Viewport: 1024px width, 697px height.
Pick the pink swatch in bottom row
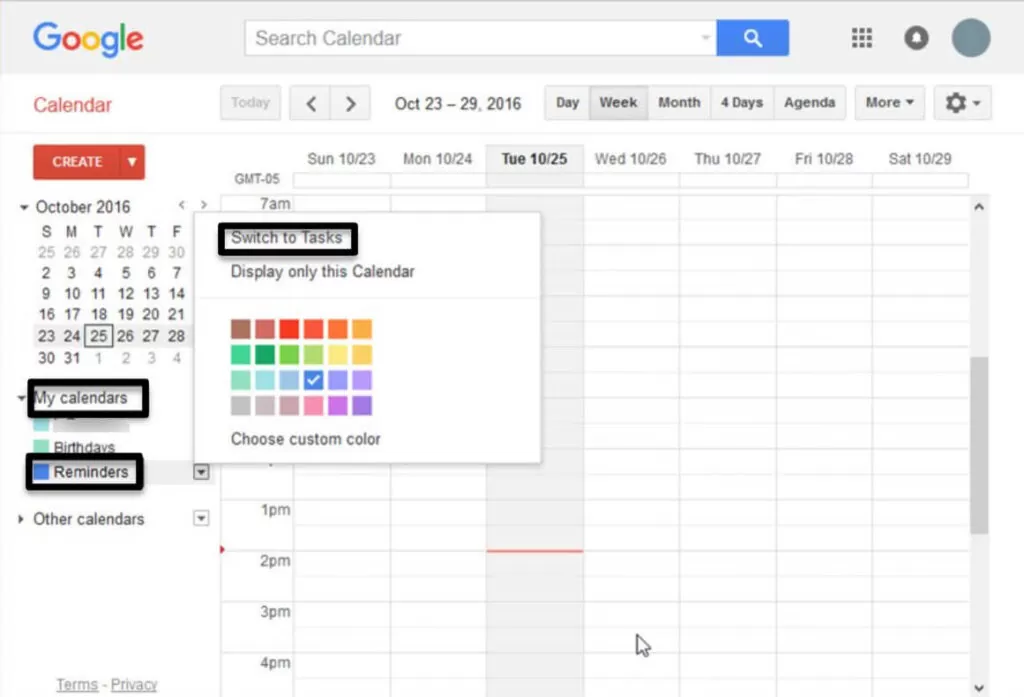[313, 405]
